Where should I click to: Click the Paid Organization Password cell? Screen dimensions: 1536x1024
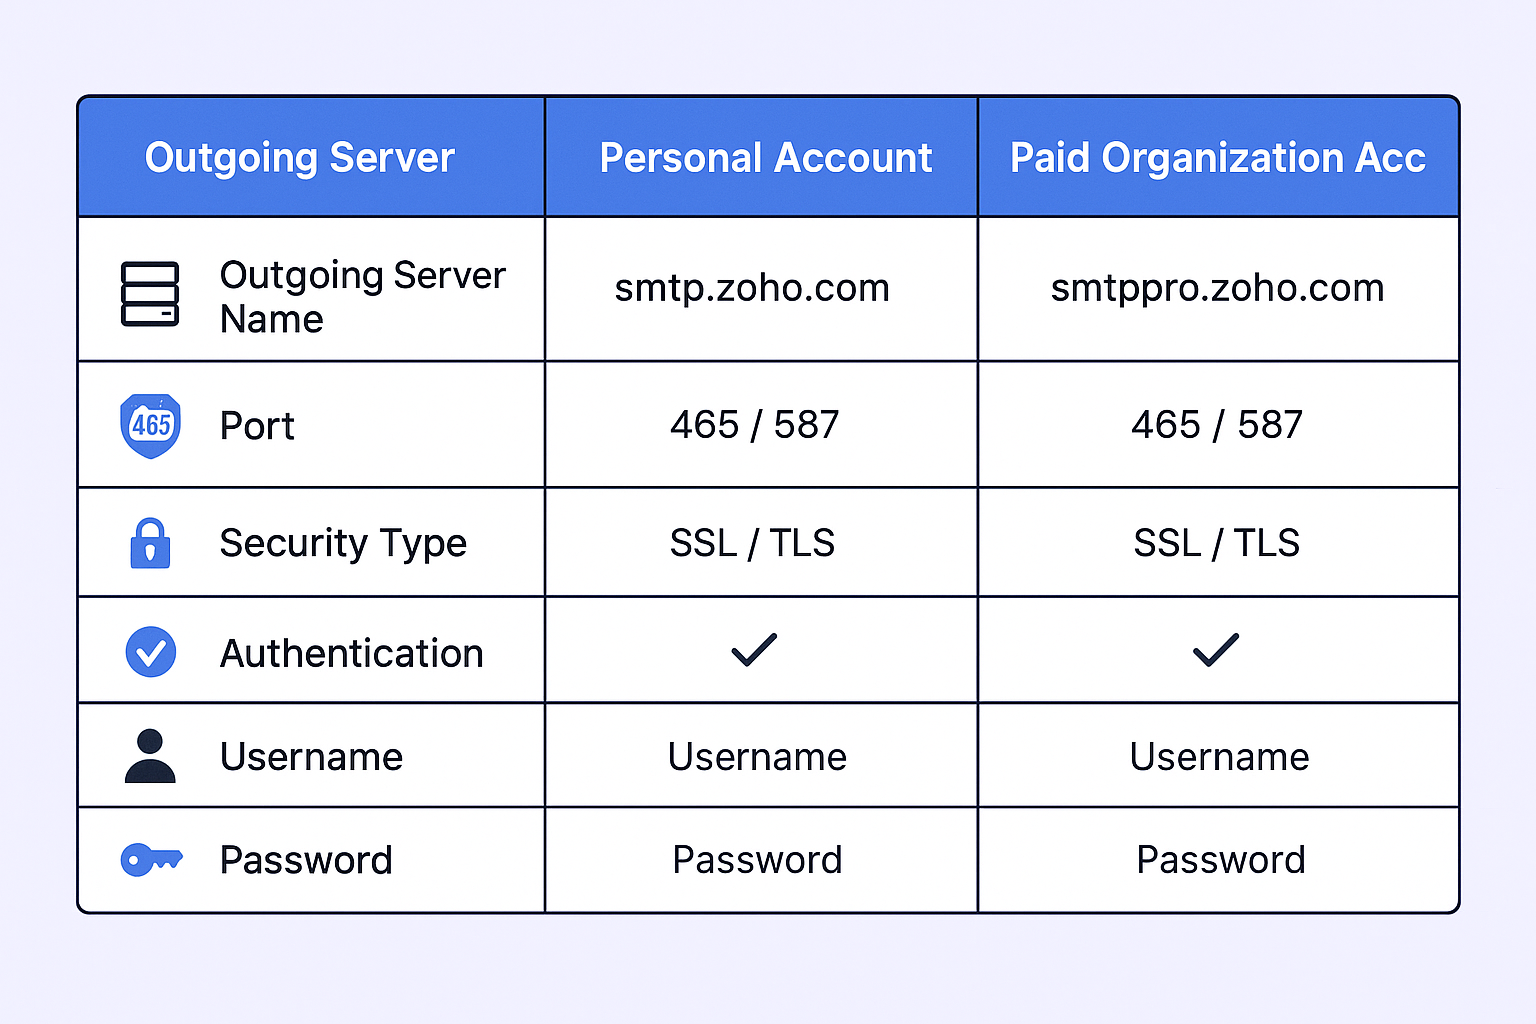(1220, 860)
